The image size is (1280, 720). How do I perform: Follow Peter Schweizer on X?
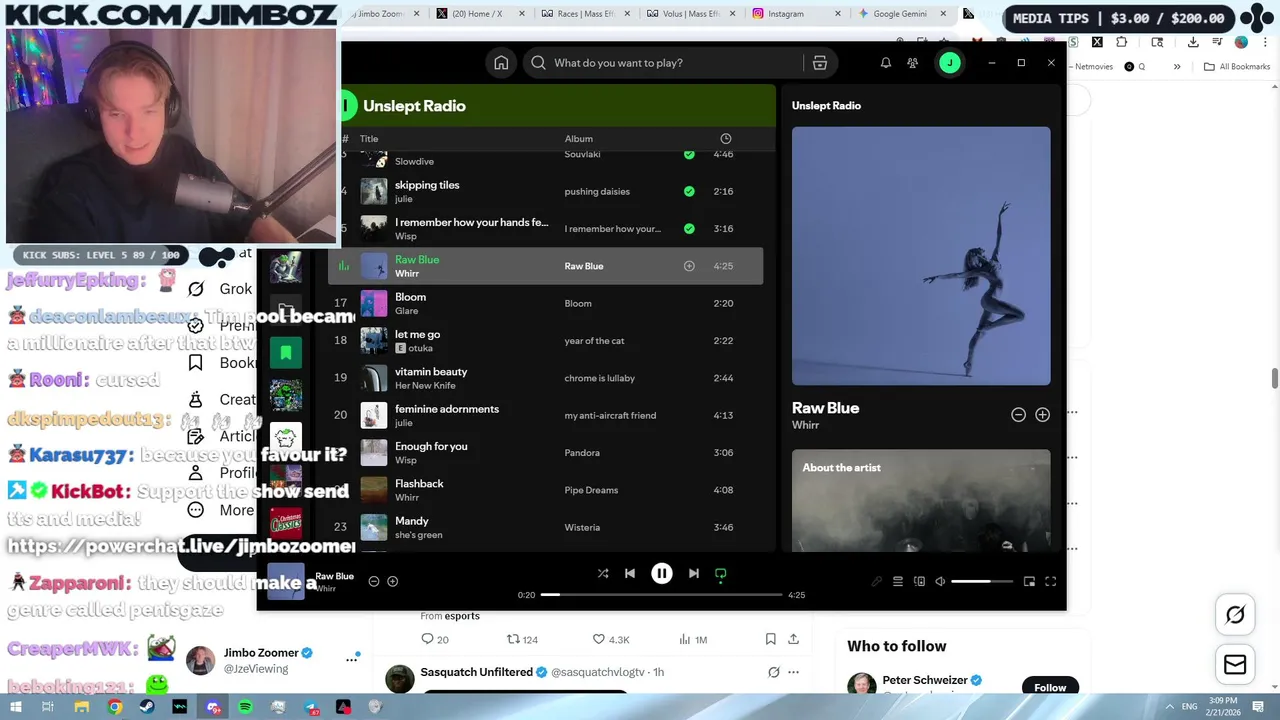coord(1050,687)
